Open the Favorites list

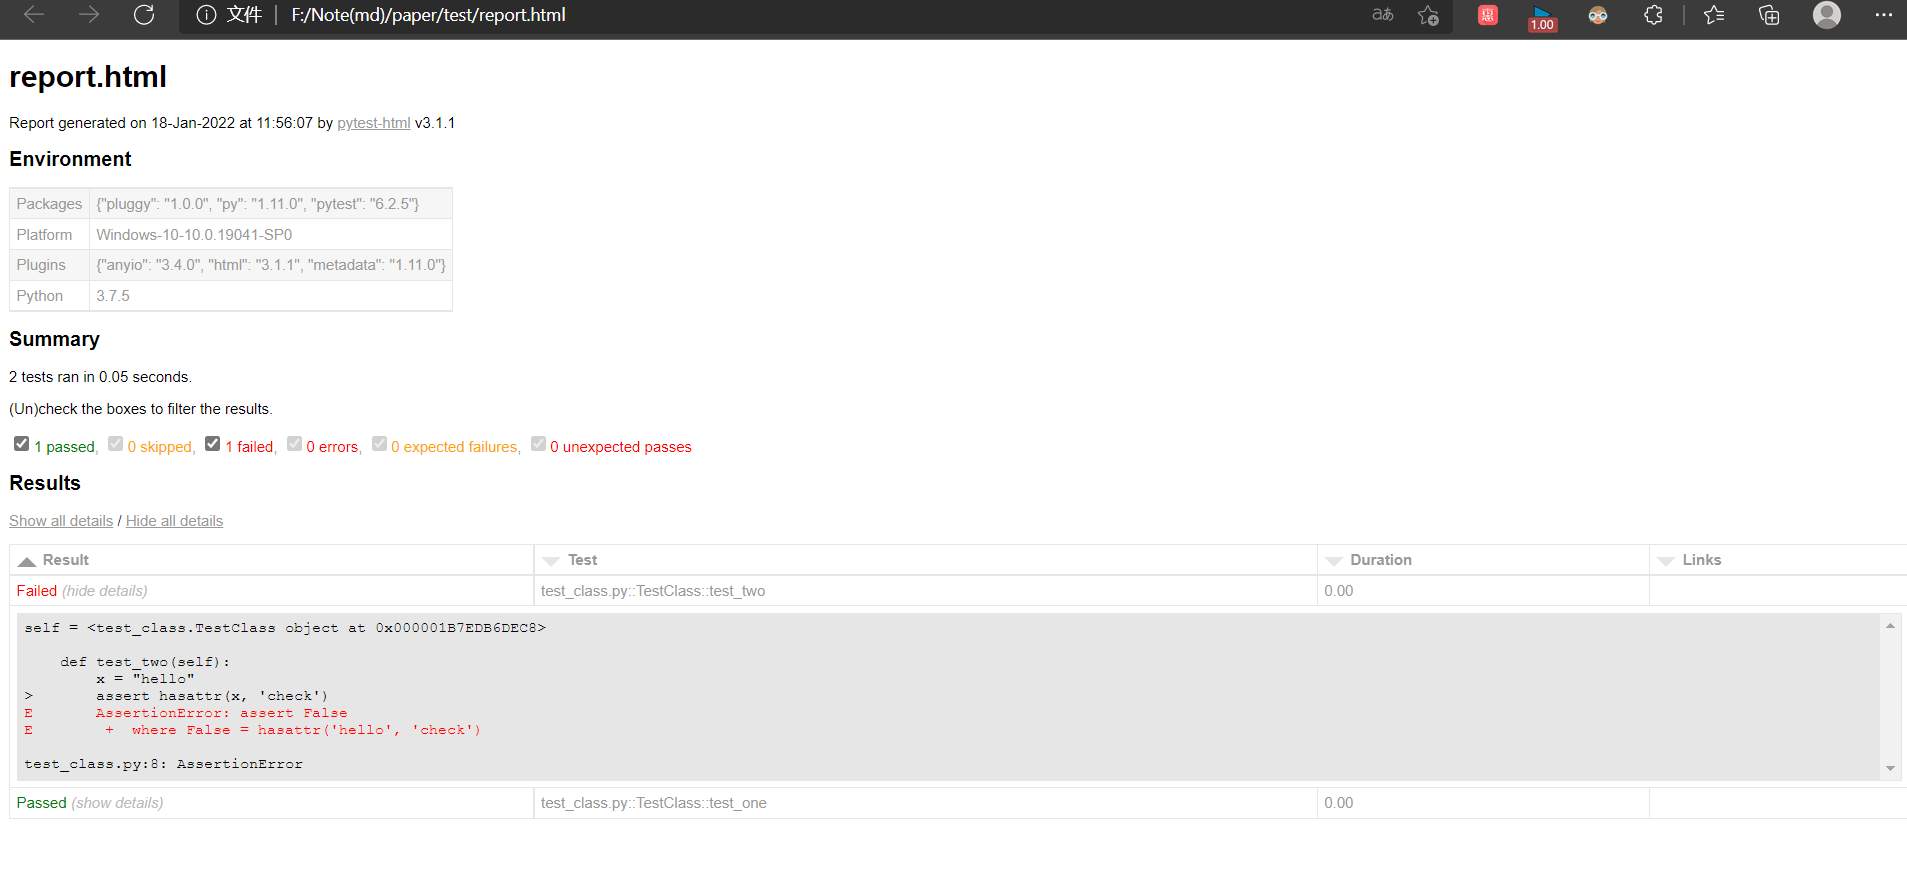(1714, 15)
